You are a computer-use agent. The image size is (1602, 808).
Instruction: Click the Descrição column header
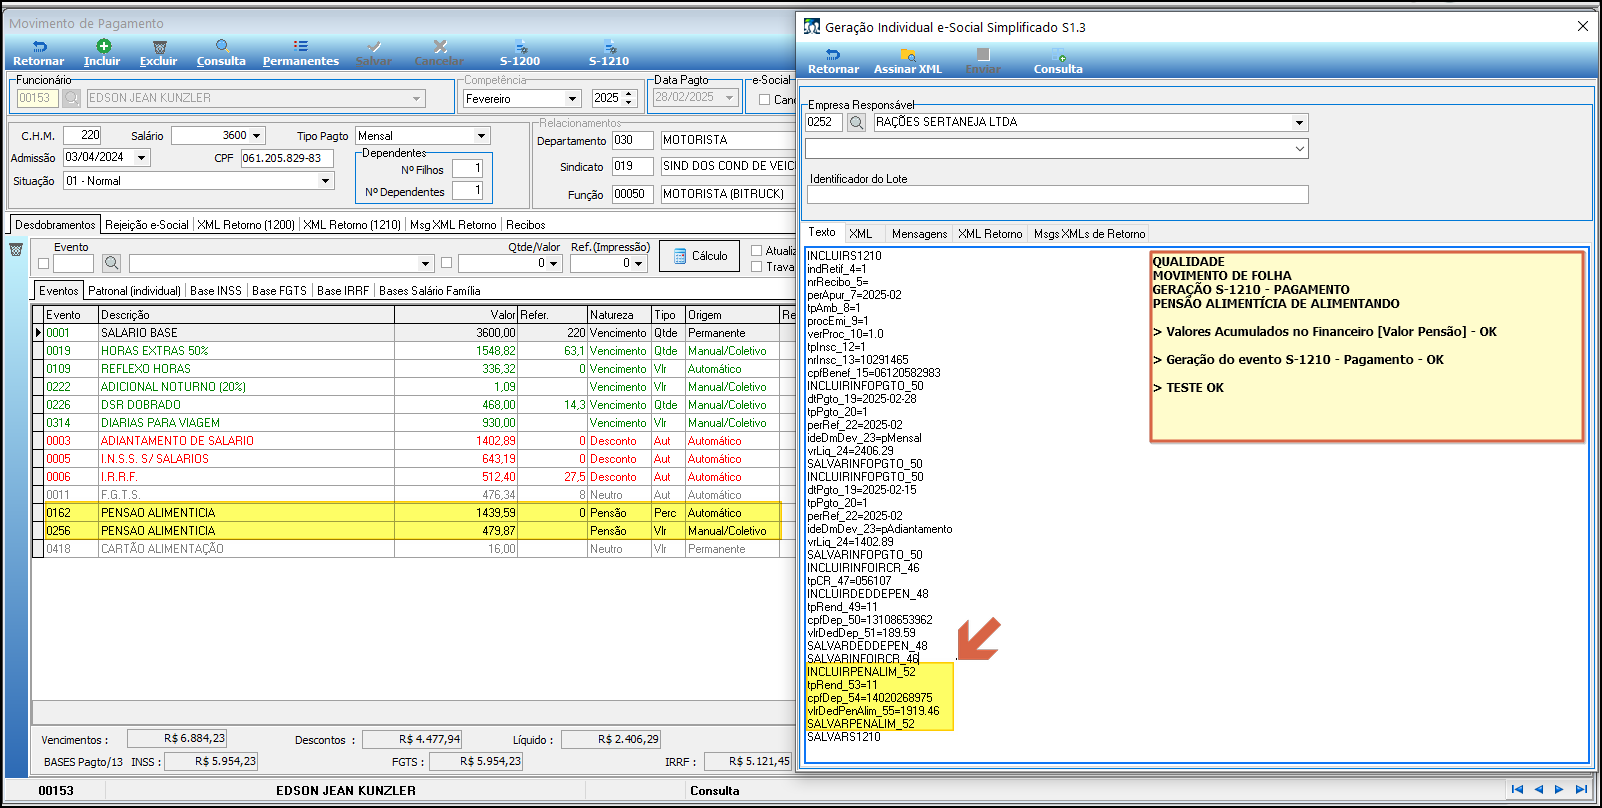point(246,315)
